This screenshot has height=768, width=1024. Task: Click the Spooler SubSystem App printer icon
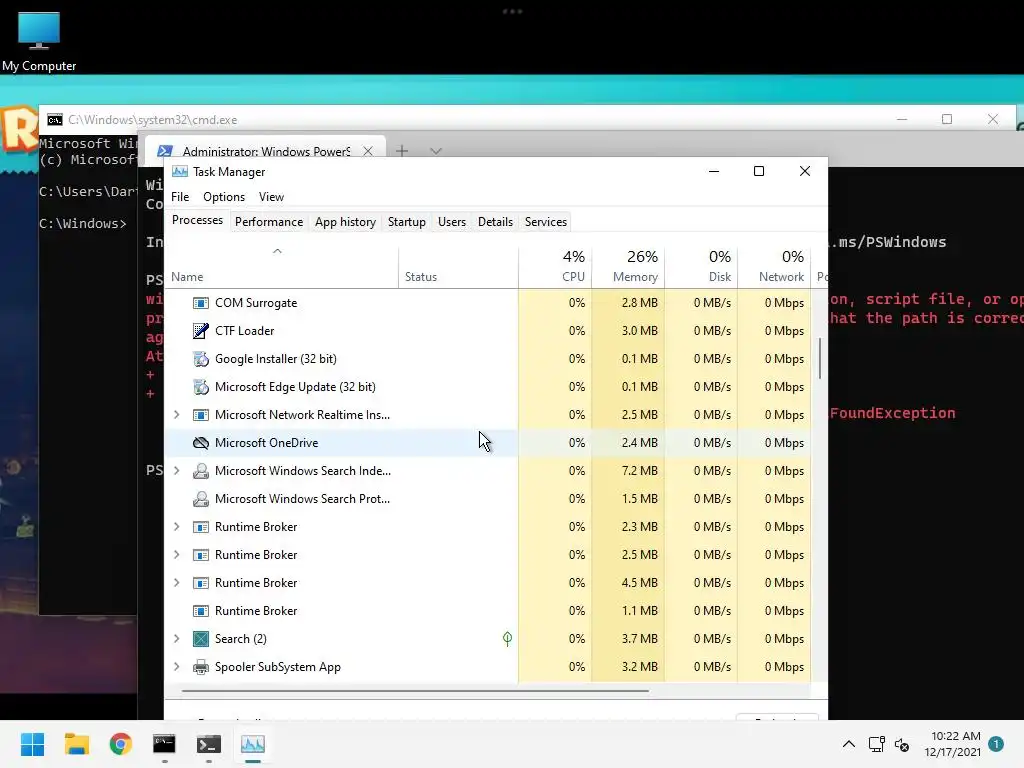click(200, 667)
